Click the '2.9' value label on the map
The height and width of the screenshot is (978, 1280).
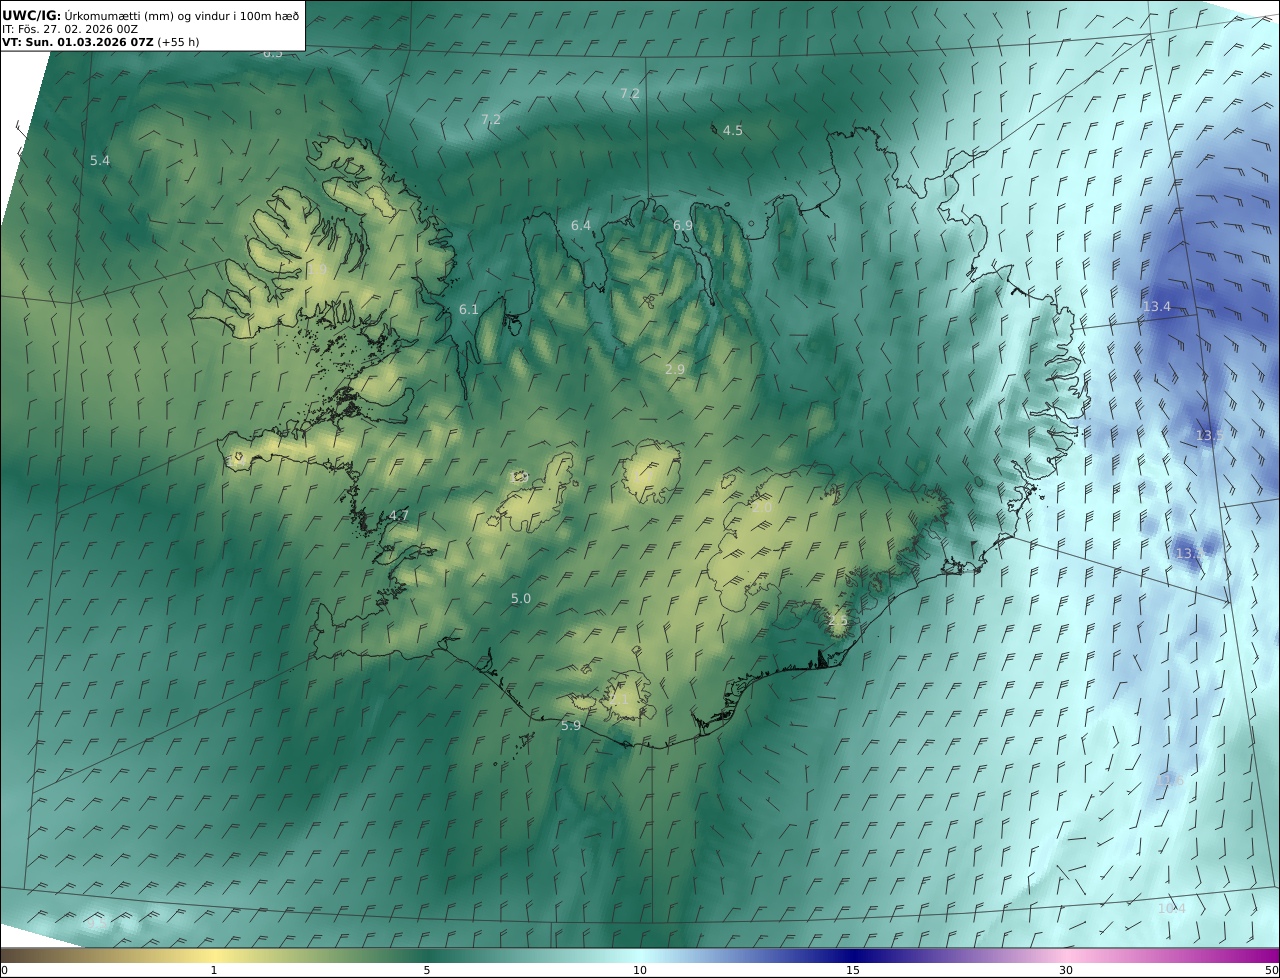(675, 369)
